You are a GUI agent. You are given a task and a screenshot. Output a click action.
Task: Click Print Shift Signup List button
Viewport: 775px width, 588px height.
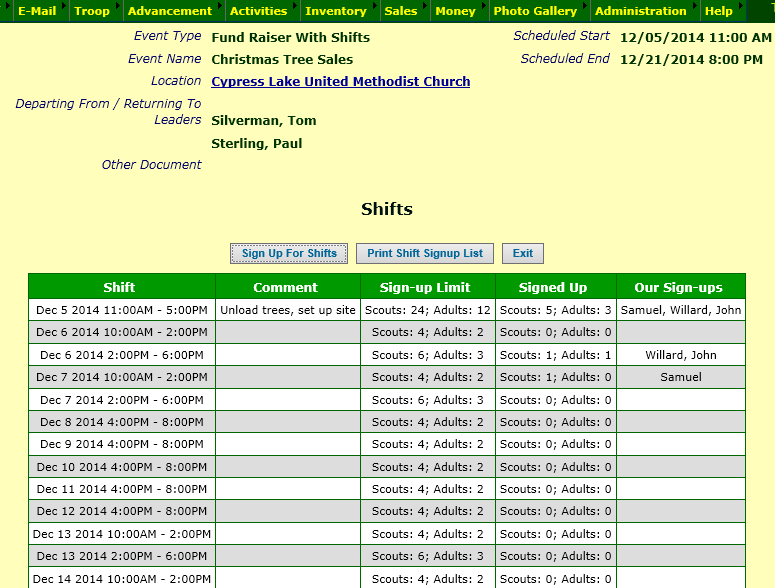[425, 253]
